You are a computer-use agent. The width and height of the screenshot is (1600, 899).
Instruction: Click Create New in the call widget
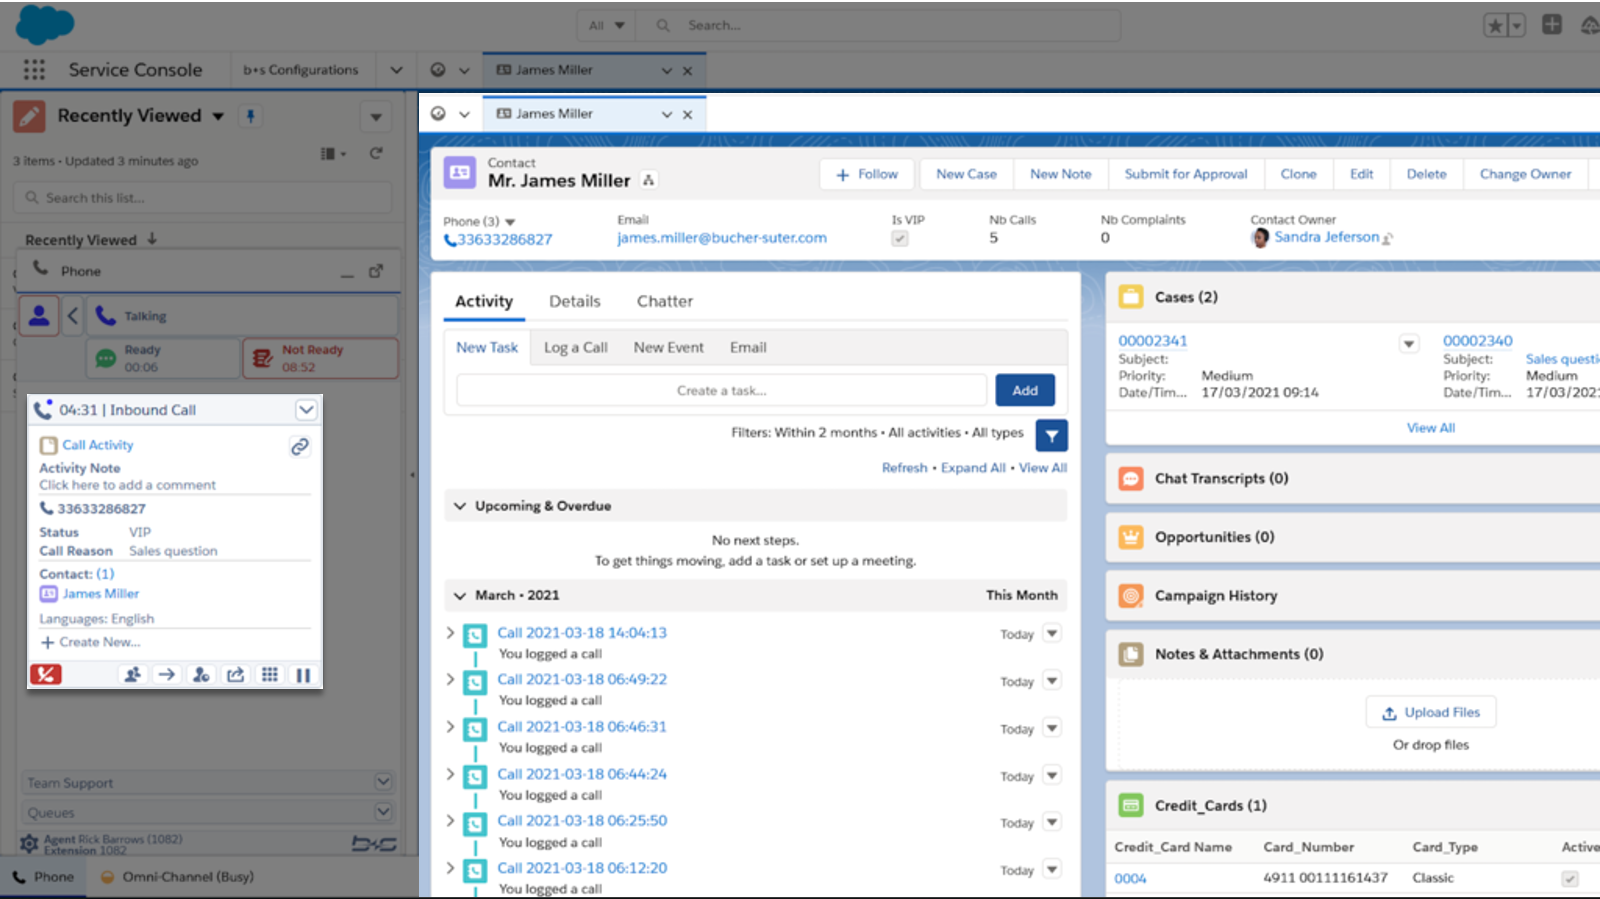pos(90,642)
